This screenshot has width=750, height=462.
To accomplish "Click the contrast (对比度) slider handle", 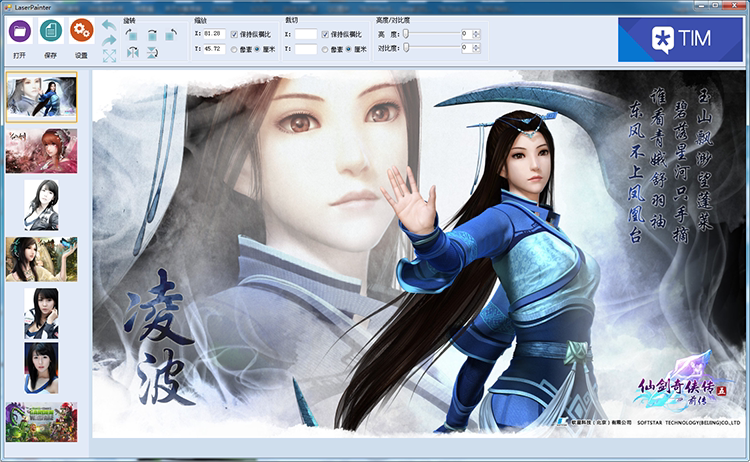I will (406, 48).
